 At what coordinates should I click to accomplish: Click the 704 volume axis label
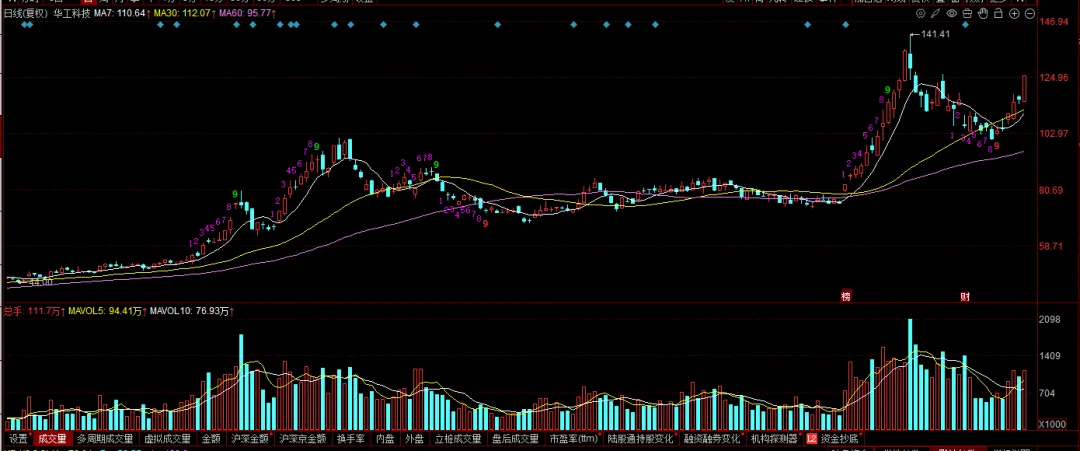pyautogui.click(x=1048, y=393)
